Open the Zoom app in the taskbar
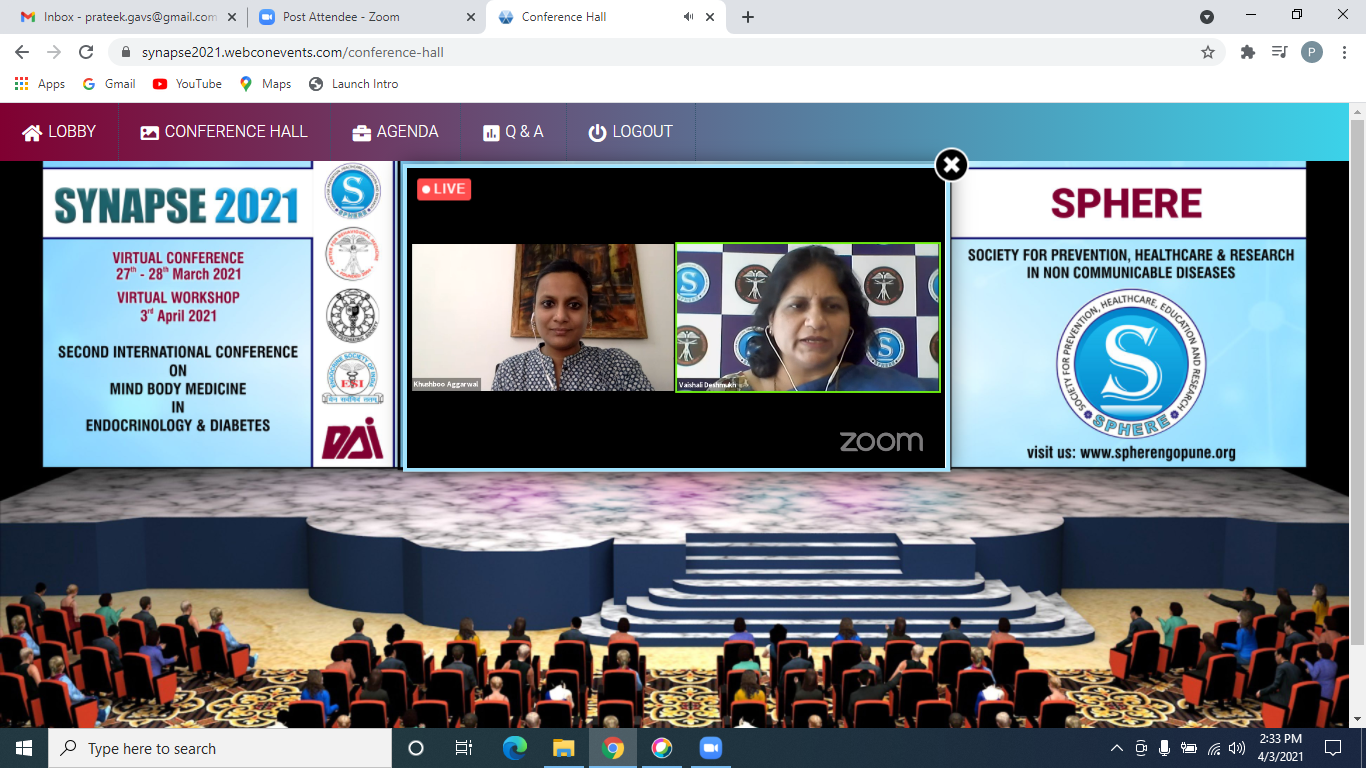Screen dimensions: 1366x768 (x=710, y=748)
